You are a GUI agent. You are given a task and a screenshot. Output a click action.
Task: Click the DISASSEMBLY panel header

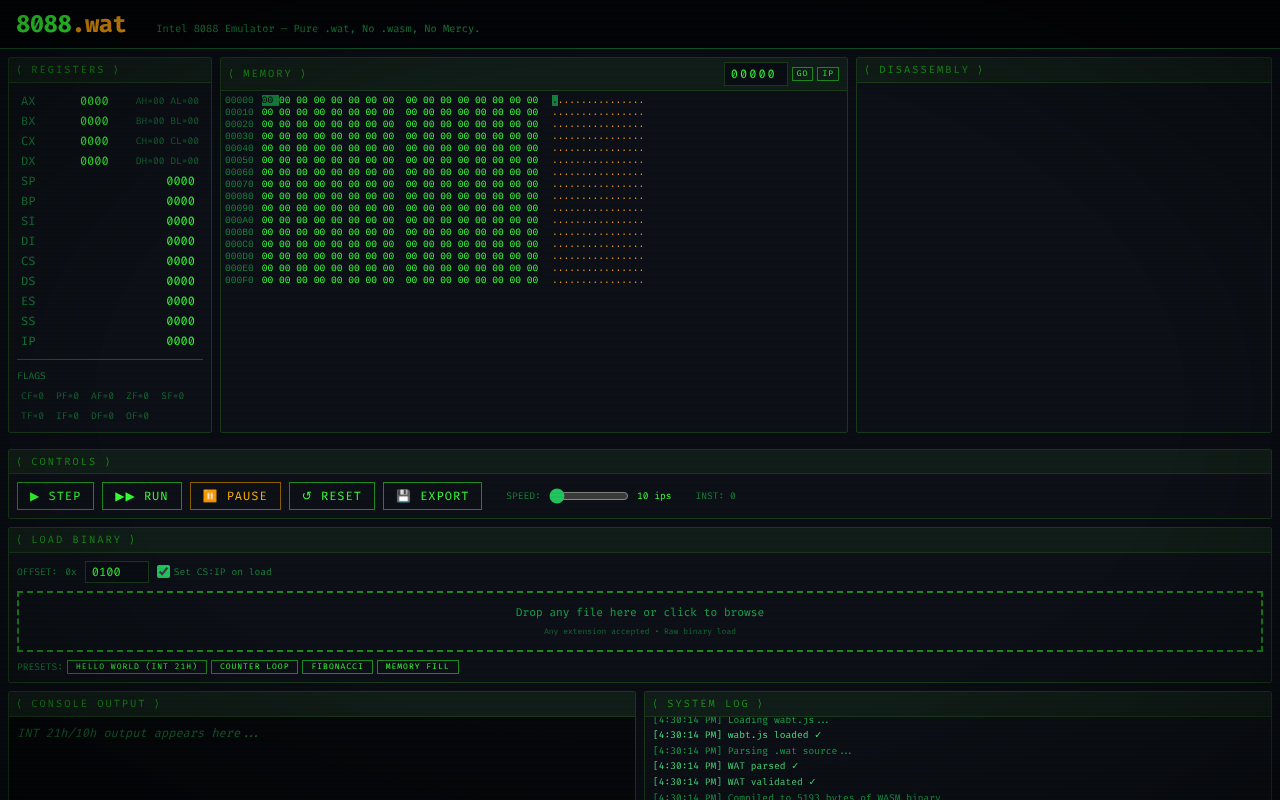1064,70
